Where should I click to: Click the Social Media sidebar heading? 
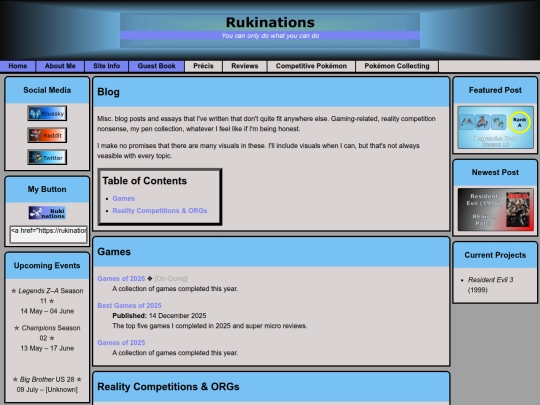tap(47, 90)
